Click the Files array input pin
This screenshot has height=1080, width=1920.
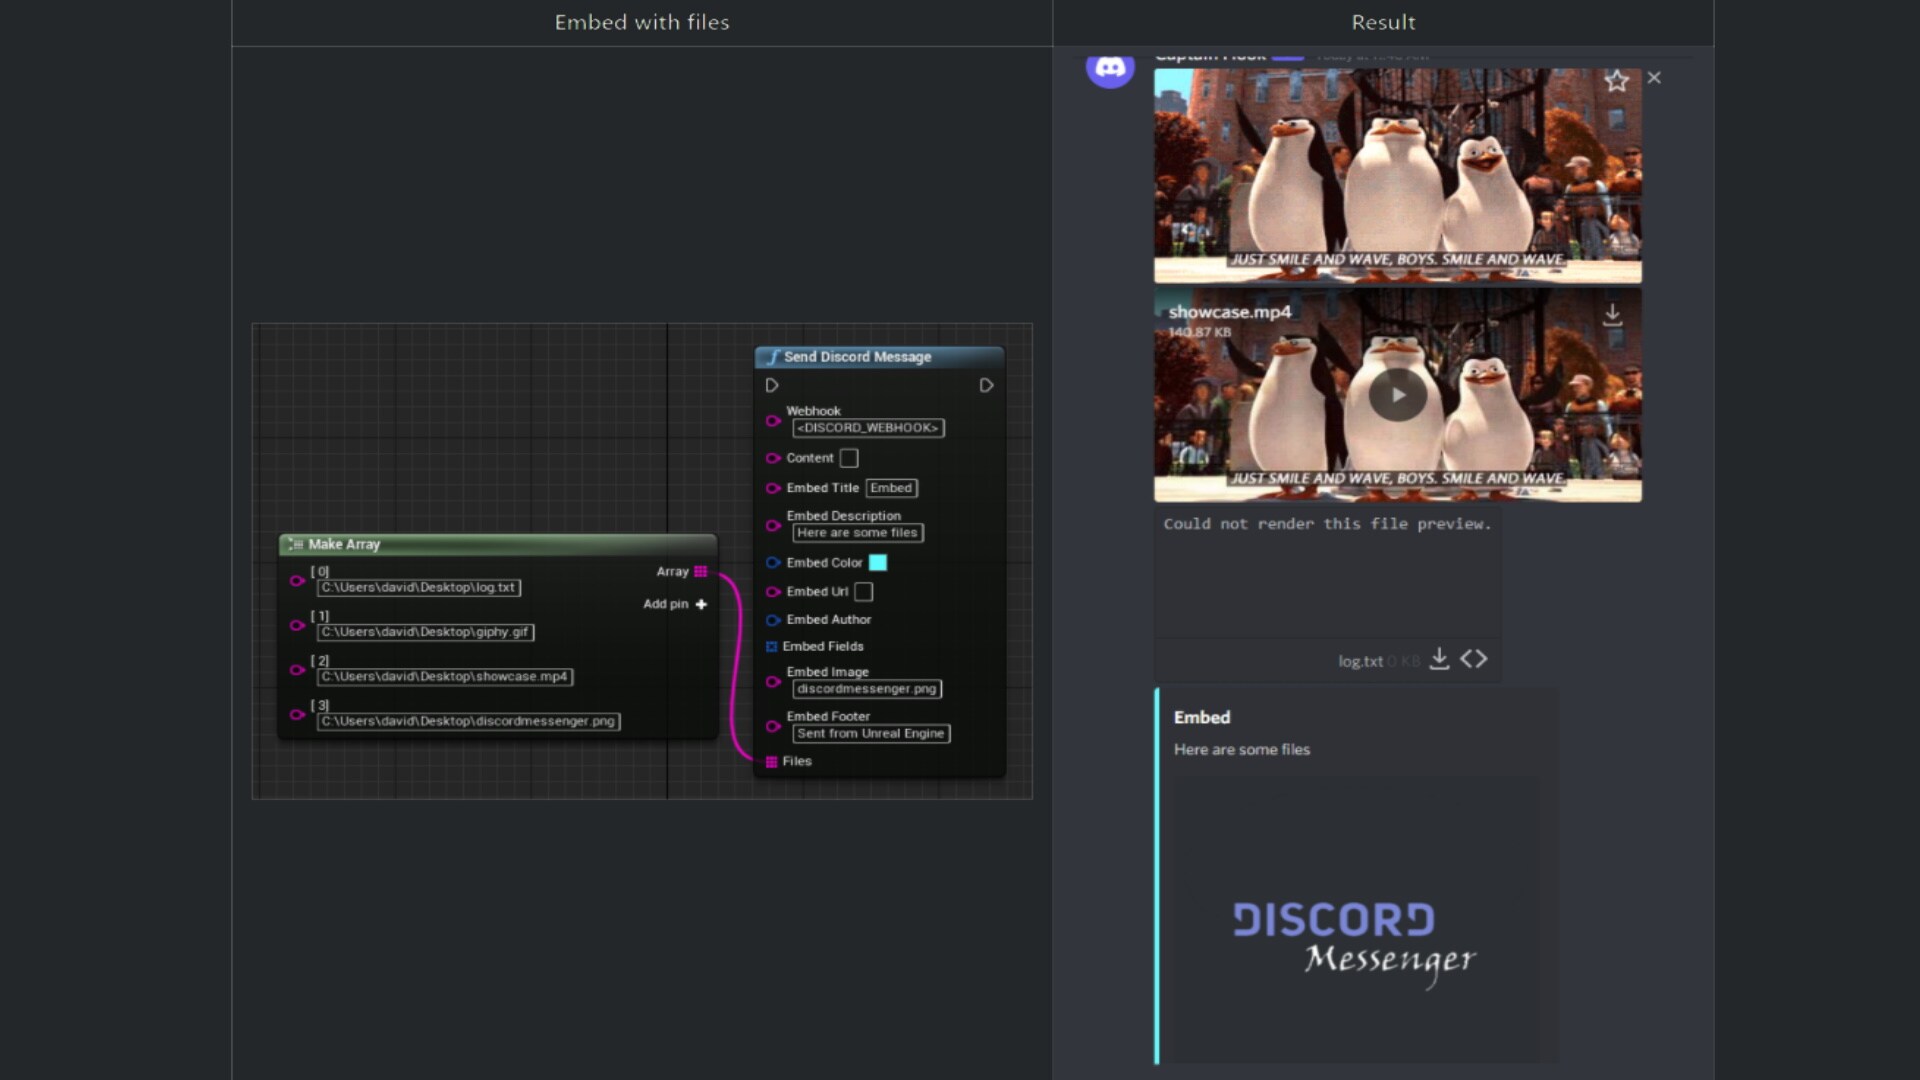(x=772, y=762)
